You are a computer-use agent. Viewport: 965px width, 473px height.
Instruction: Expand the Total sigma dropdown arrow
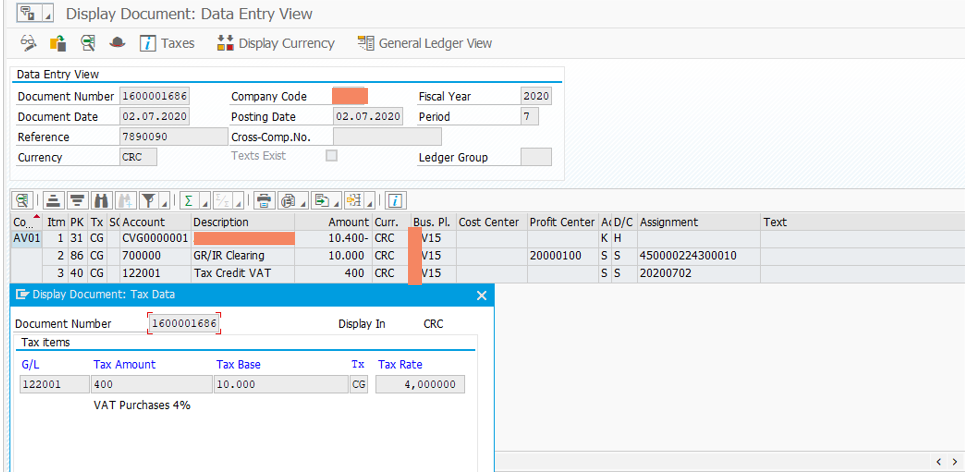tap(205, 201)
